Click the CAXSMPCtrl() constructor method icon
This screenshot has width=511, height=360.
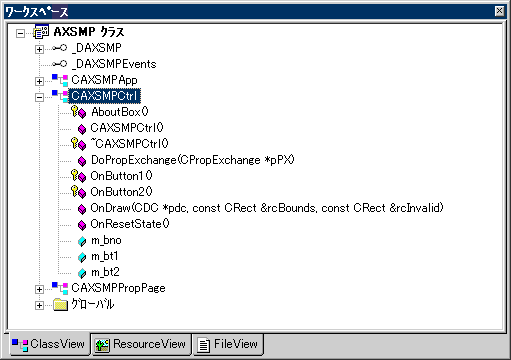[x=82, y=129]
